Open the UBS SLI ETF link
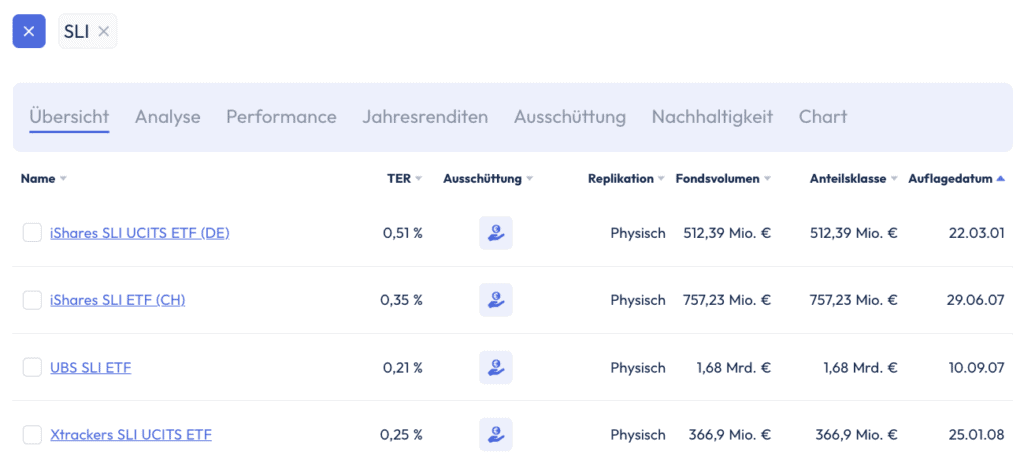The height and width of the screenshot is (464, 1024). pos(91,367)
